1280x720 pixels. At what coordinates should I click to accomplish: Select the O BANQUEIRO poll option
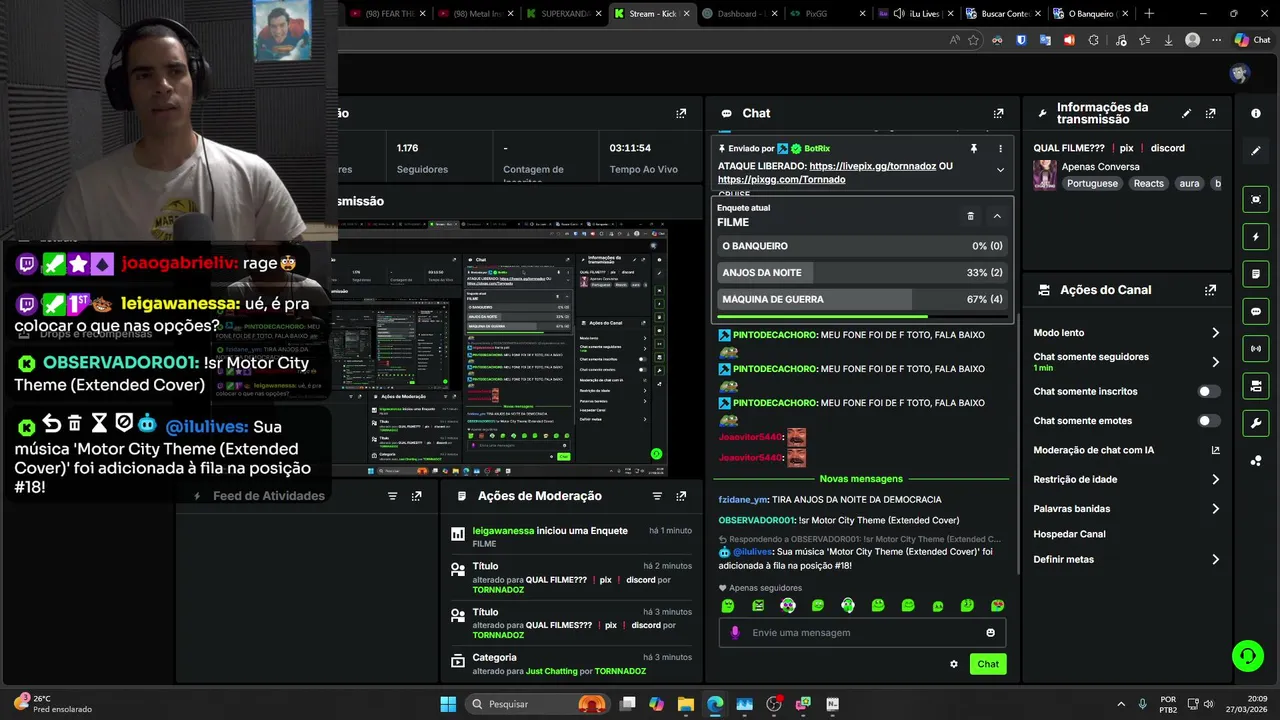862,246
